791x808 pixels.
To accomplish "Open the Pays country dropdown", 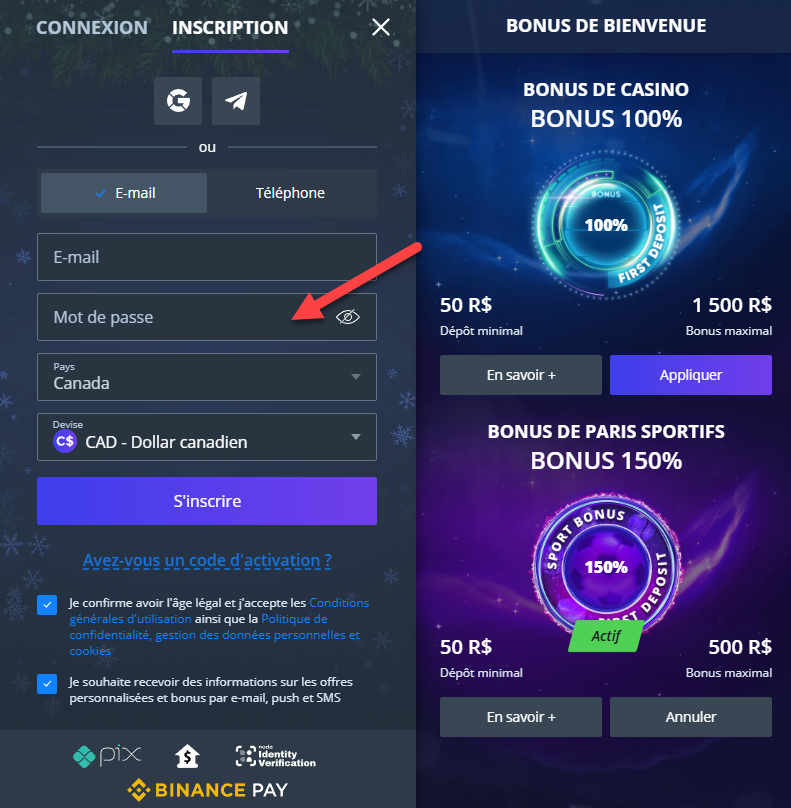I will point(207,377).
